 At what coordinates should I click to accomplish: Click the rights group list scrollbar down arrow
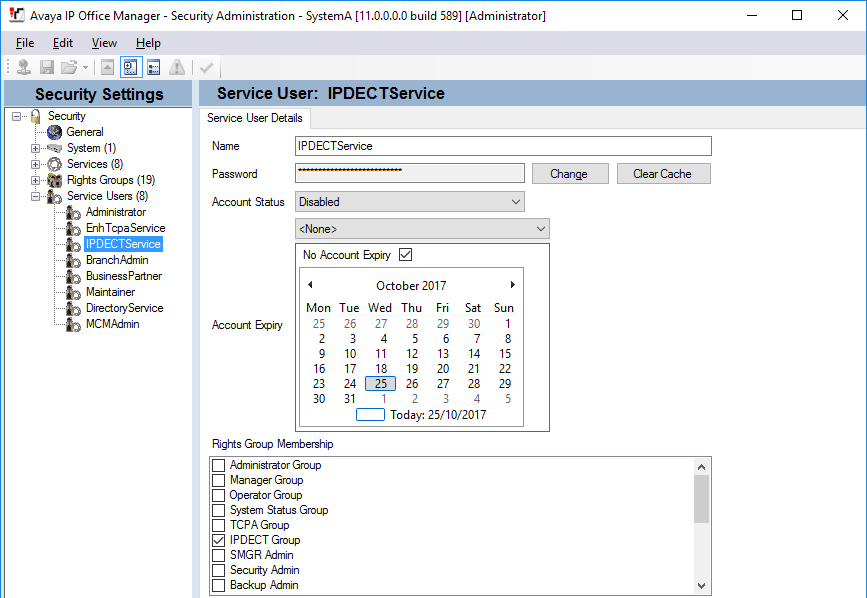[x=701, y=585]
